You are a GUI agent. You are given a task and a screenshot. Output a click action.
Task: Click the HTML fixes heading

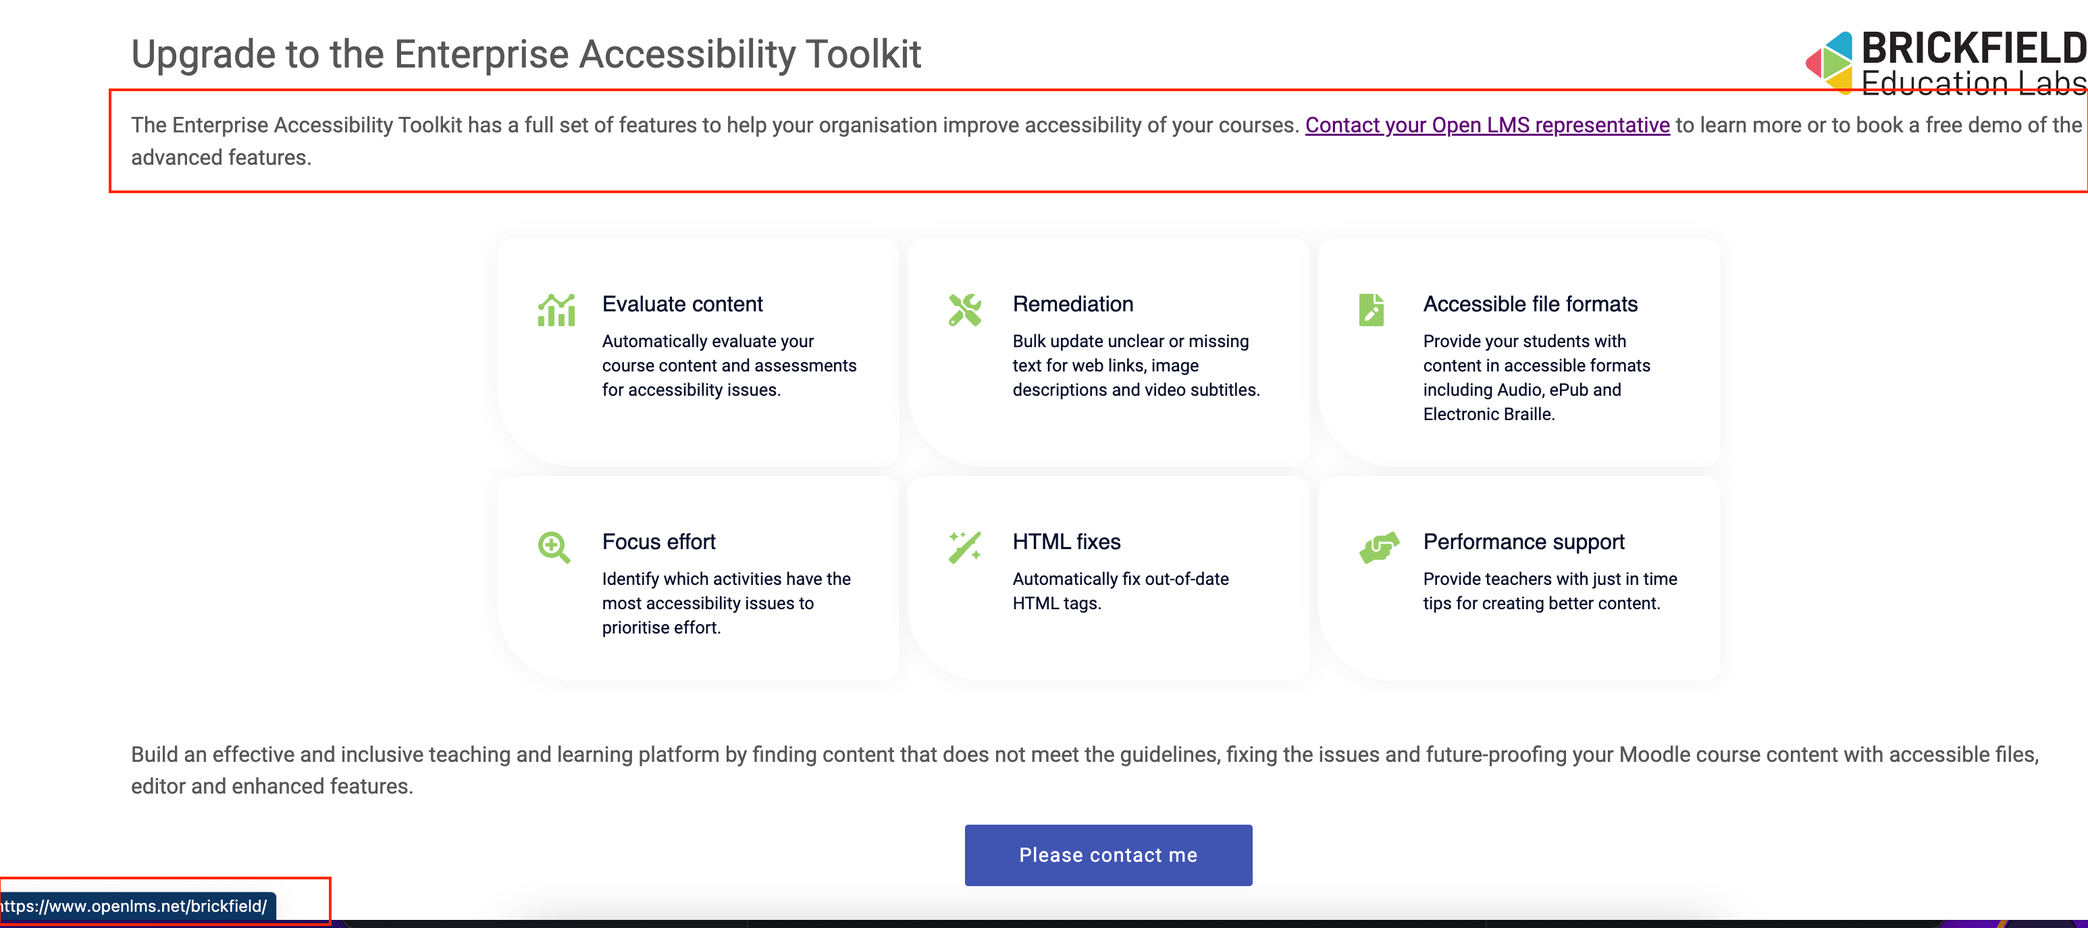click(x=1066, y=542)
